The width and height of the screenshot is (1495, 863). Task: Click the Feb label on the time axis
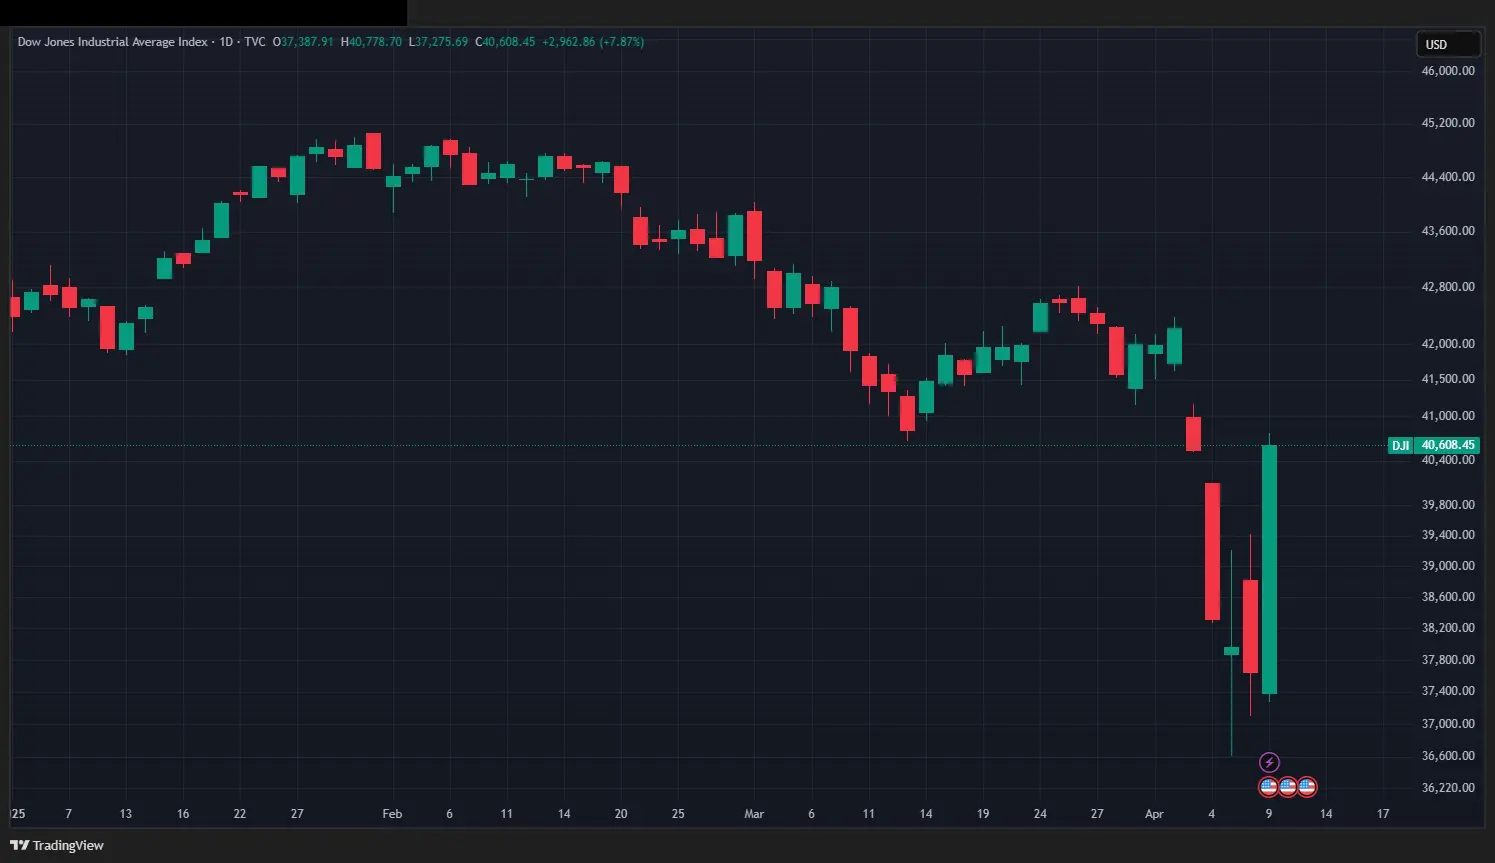click(x=392, y=814)
